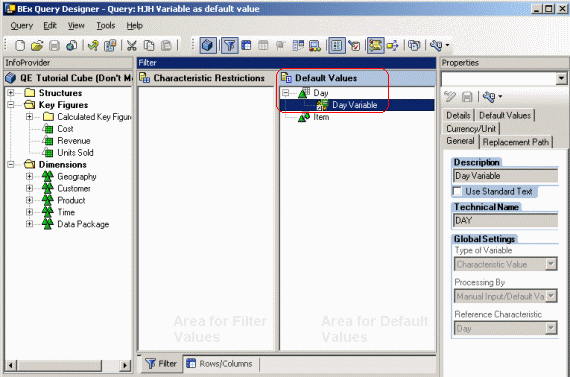The width and height of the screenshot is (570, 377).
Task: Expand the Data Package dimension
Action: (x=29, y=224)
